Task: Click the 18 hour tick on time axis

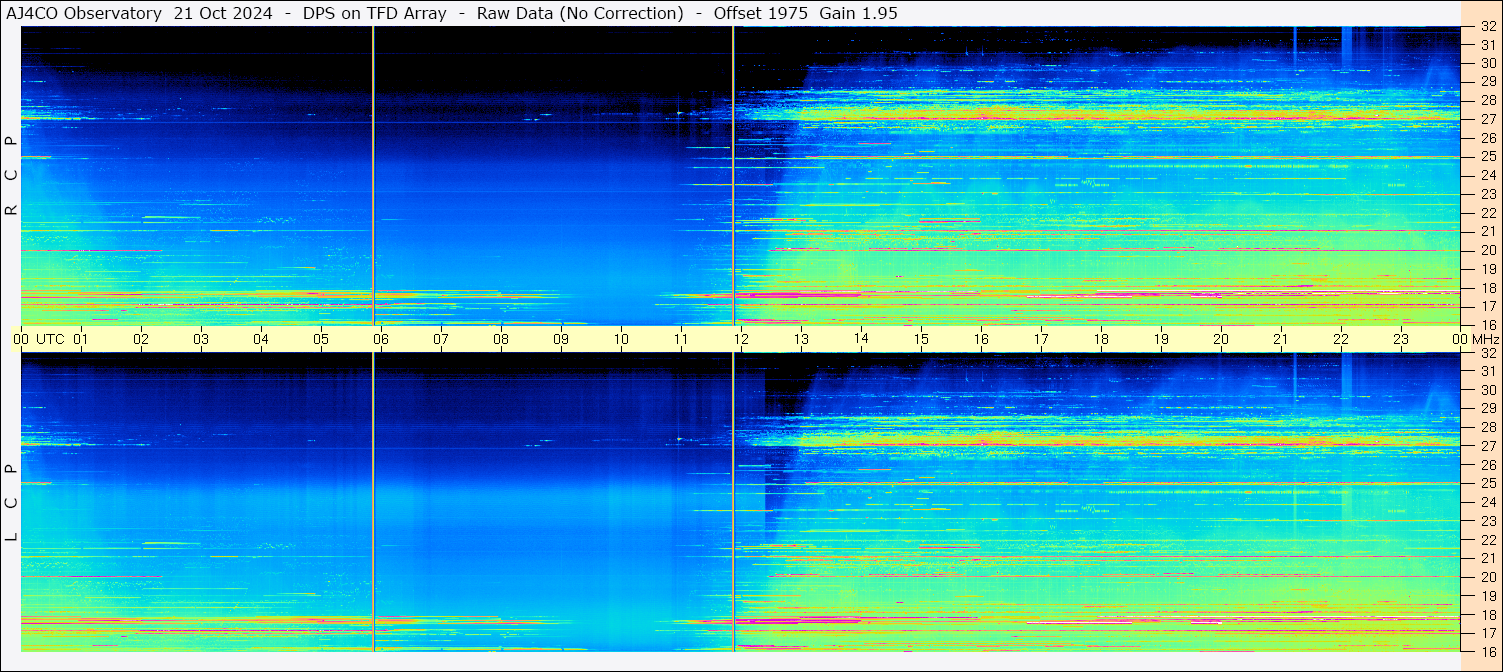Action: click(x=1101, y=339)
